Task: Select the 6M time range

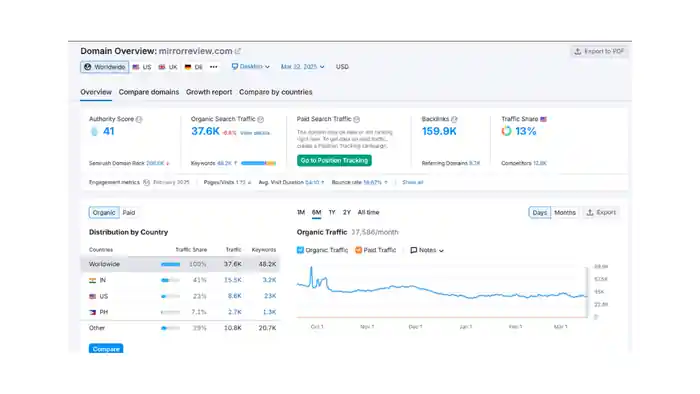Action: coord(317,212)
